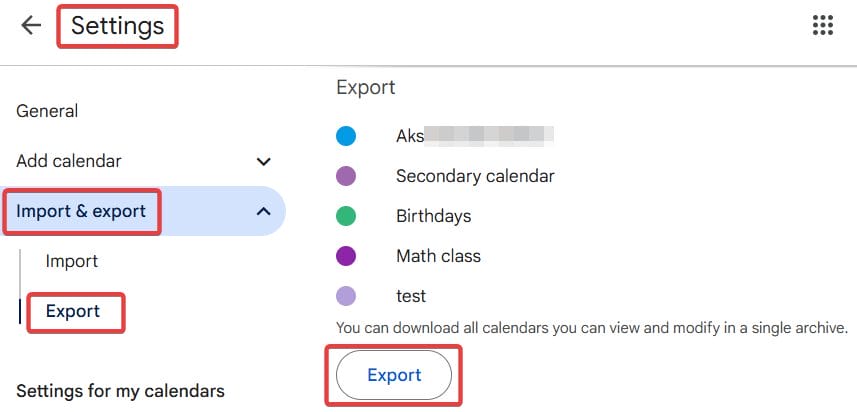This screenshot has width=857, height=412.
Task: Click the back arrow icon
Action: 31,25
